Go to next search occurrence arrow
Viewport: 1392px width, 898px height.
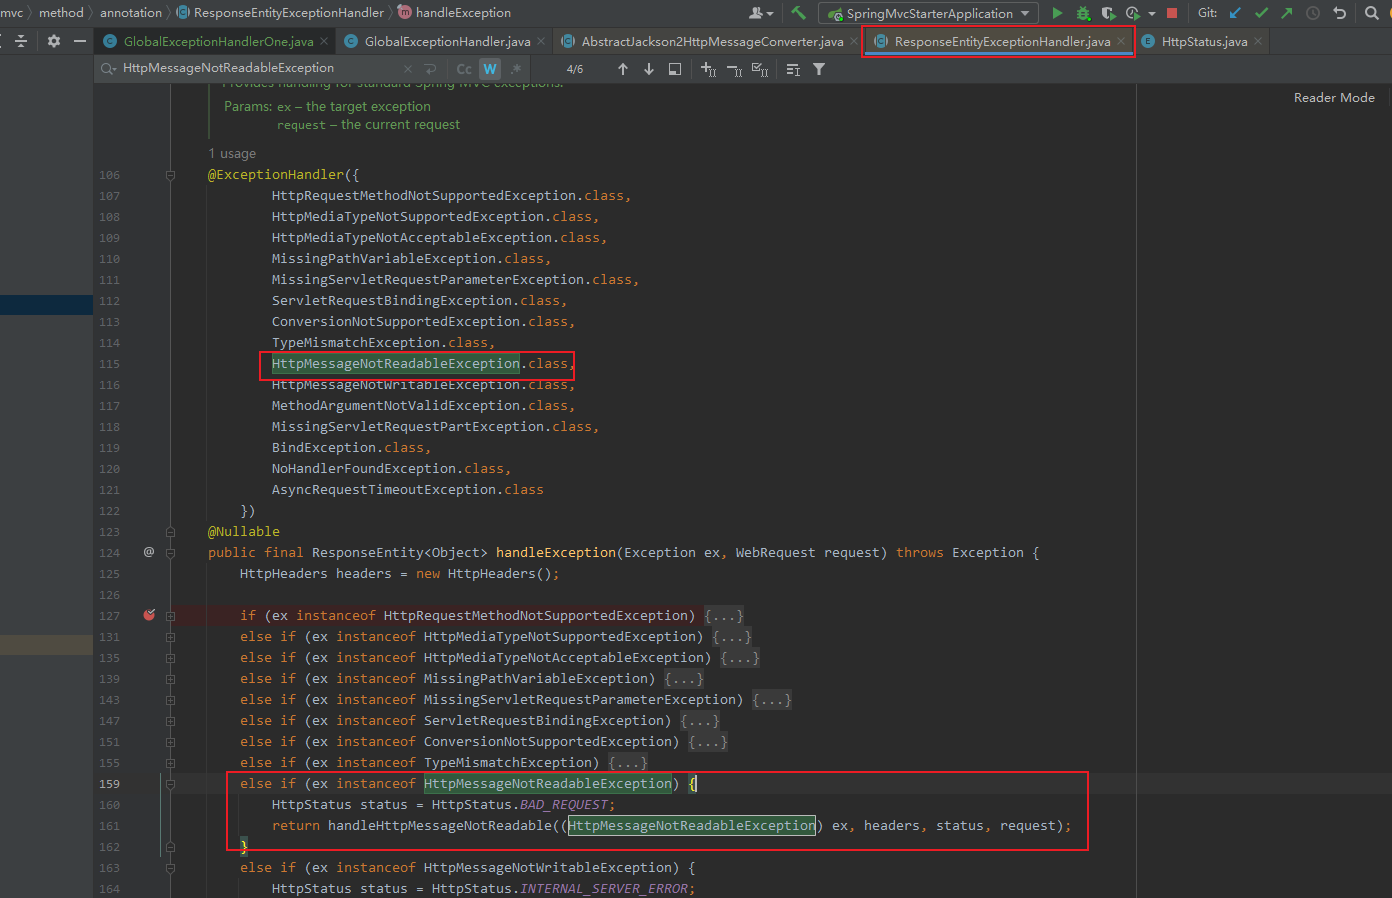(x=649, y=69)
